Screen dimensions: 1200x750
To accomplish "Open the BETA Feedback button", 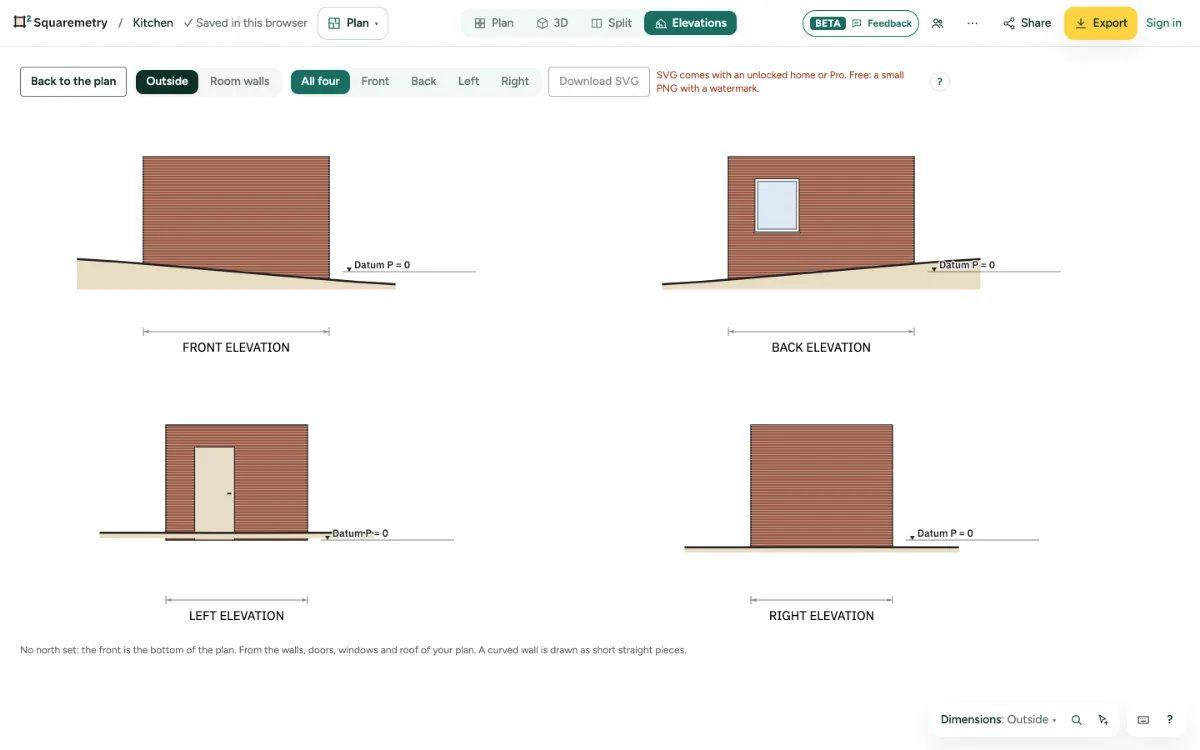I will pos(860,23).
